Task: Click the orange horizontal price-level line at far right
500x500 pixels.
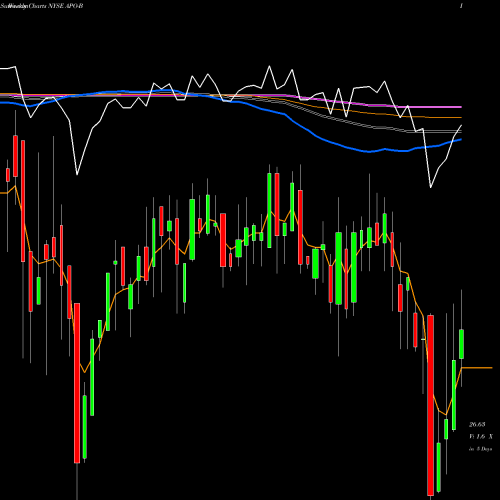Action: [477, 368]
